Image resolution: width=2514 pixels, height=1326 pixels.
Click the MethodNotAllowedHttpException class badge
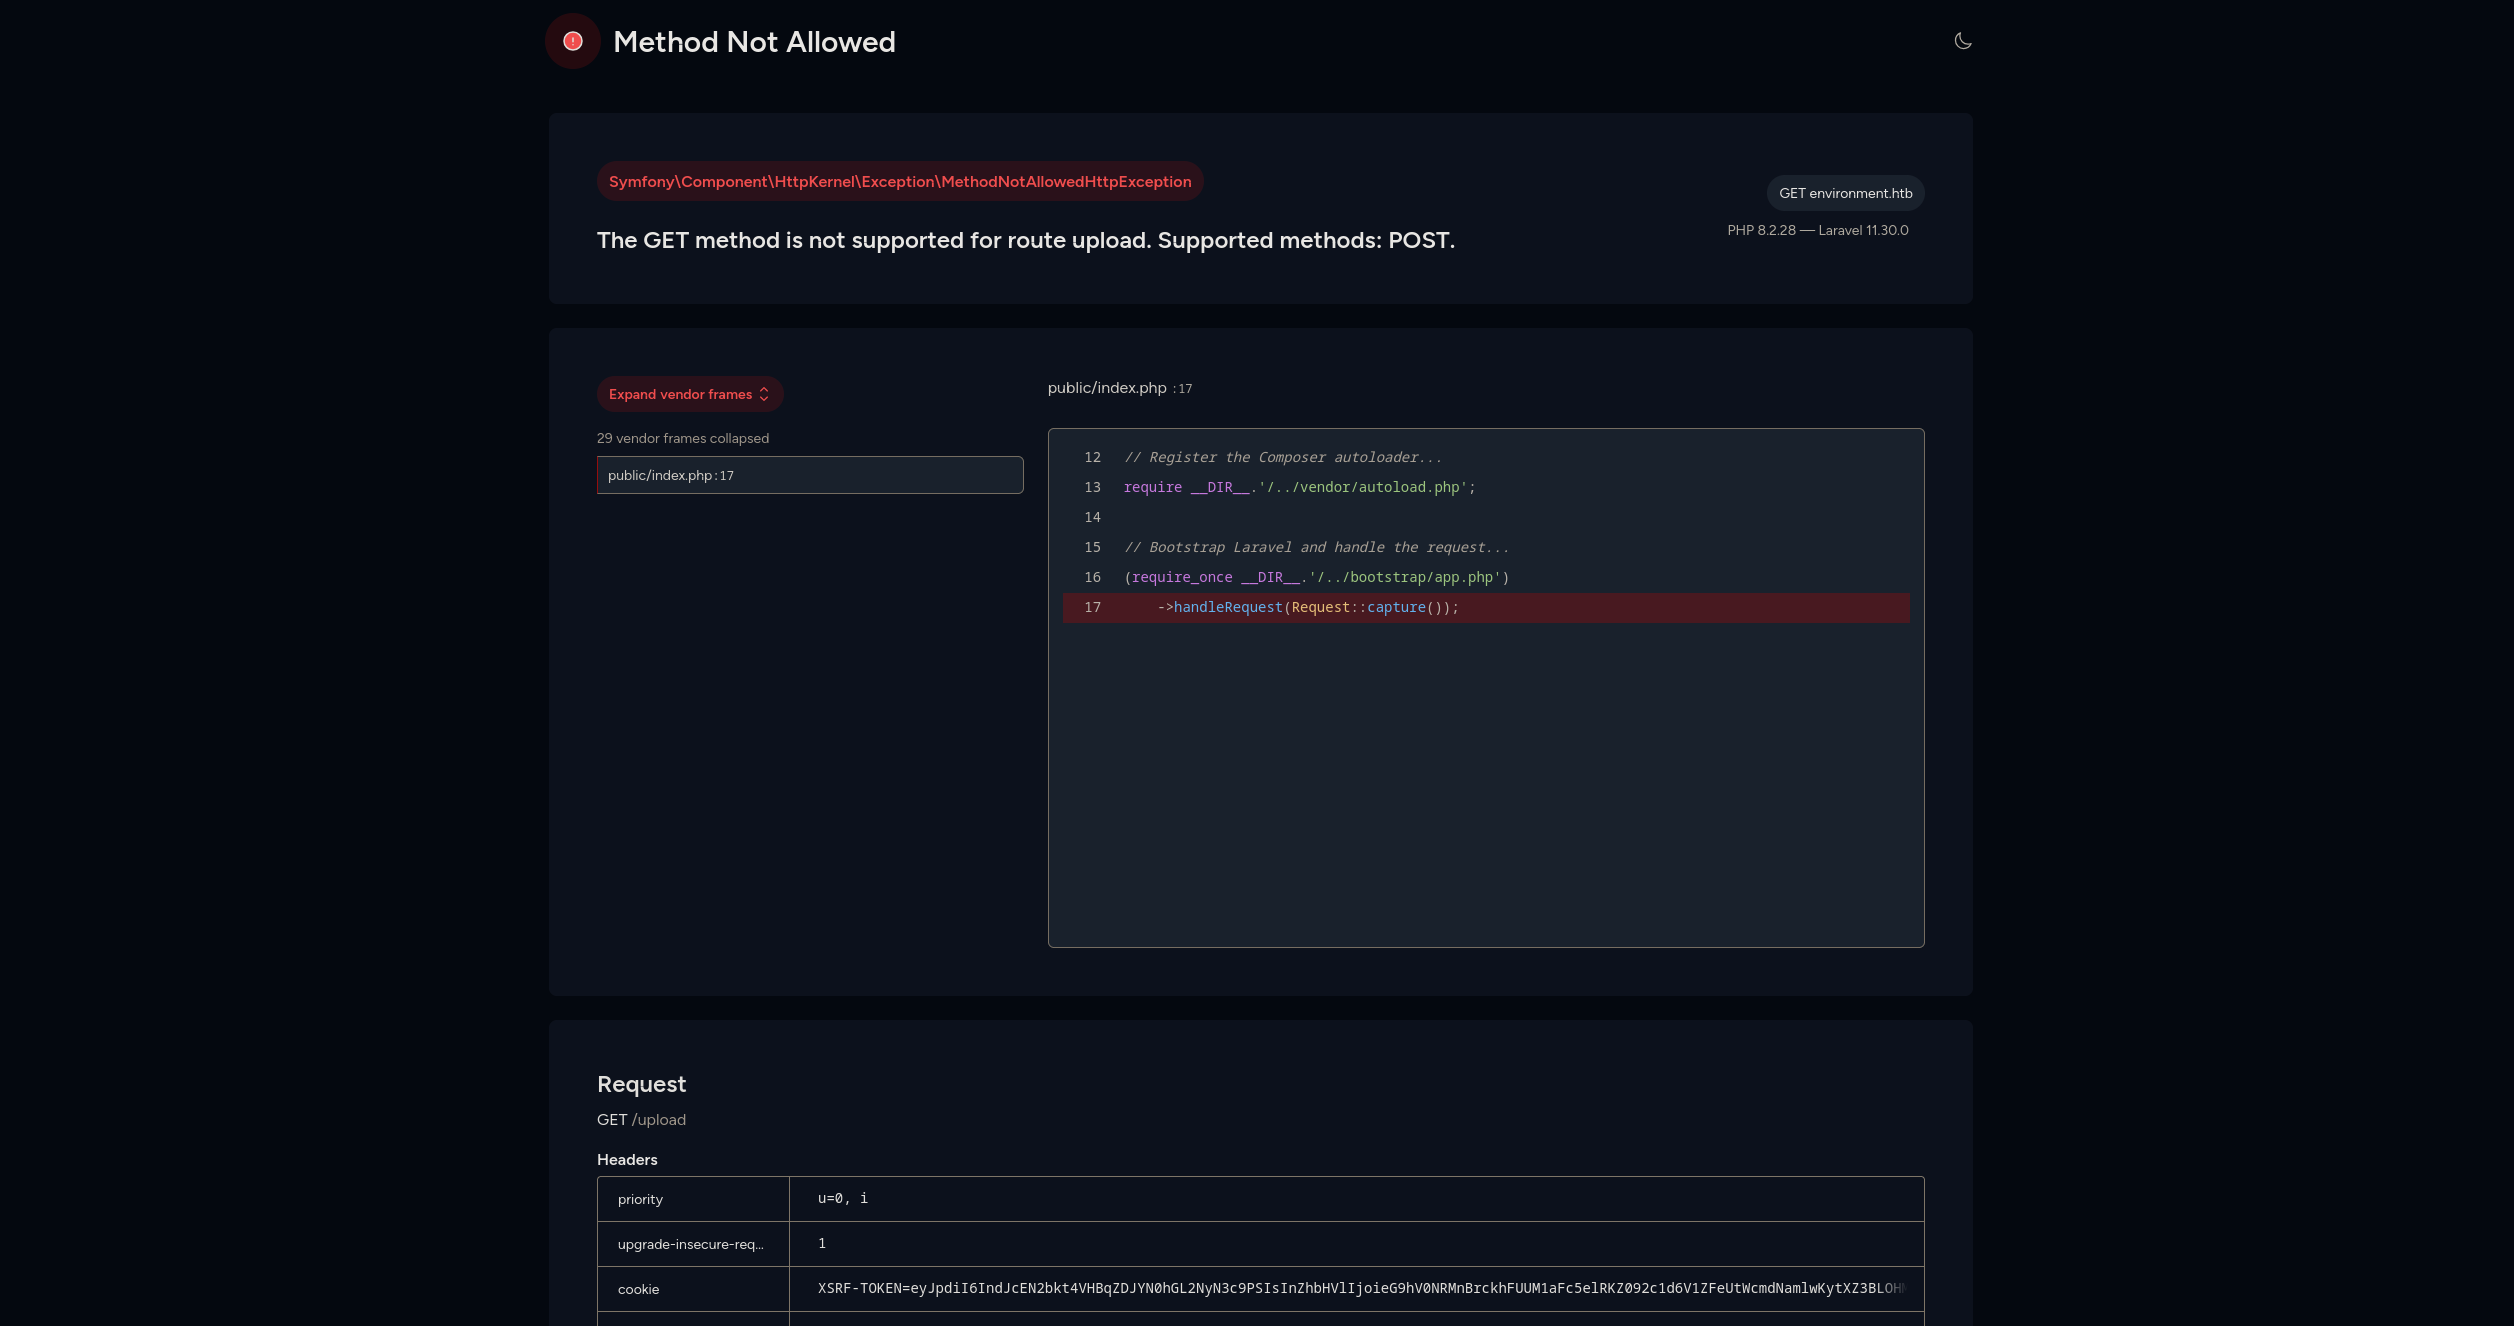tap(899, 182)
